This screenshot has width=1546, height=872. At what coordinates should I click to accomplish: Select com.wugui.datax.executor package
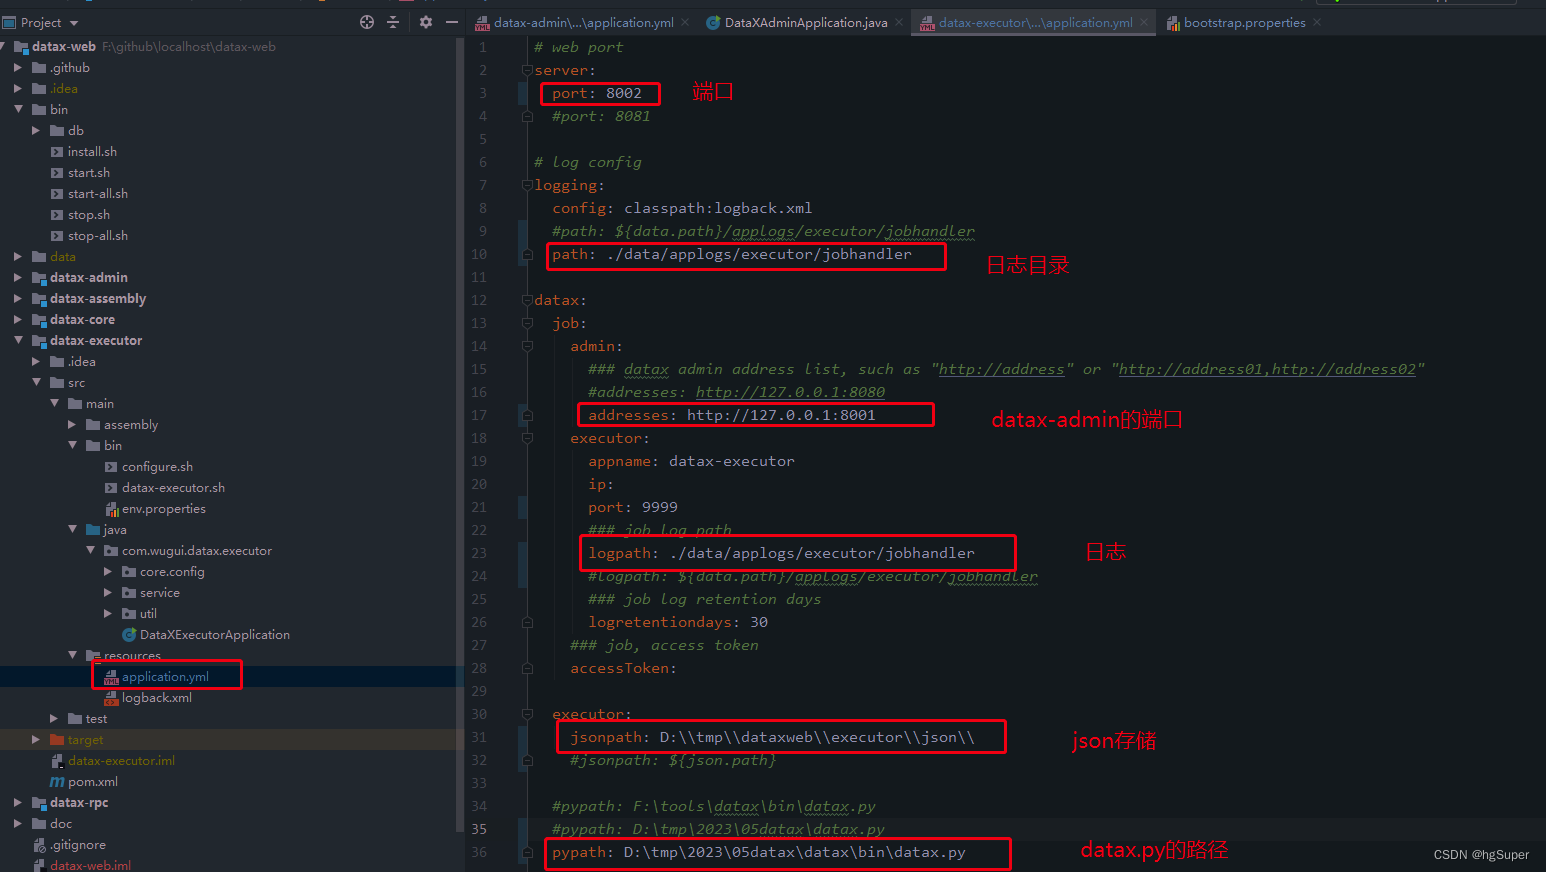(197, 551)
